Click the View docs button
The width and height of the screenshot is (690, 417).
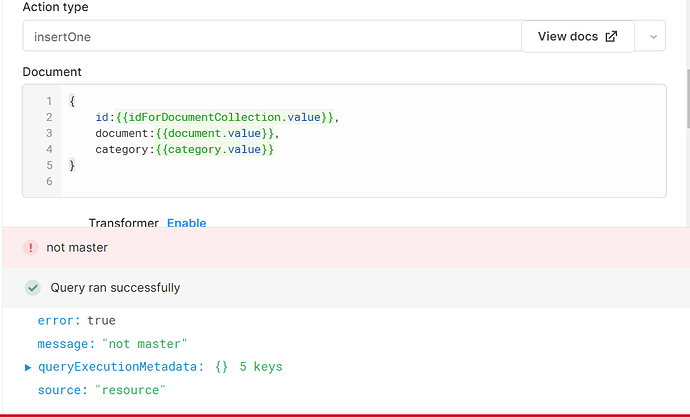[x=578, y=37]
